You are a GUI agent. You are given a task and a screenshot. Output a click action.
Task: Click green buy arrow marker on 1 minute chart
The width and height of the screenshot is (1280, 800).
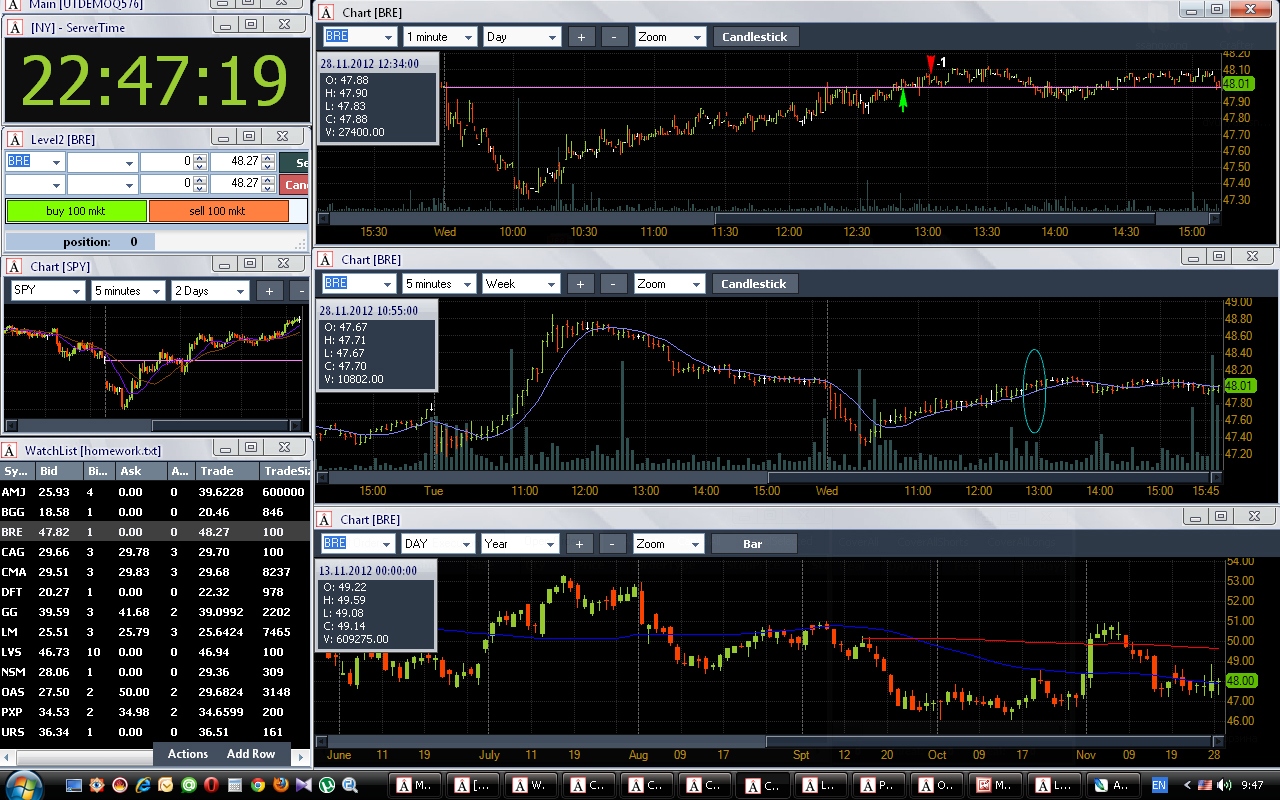point(903,100)
